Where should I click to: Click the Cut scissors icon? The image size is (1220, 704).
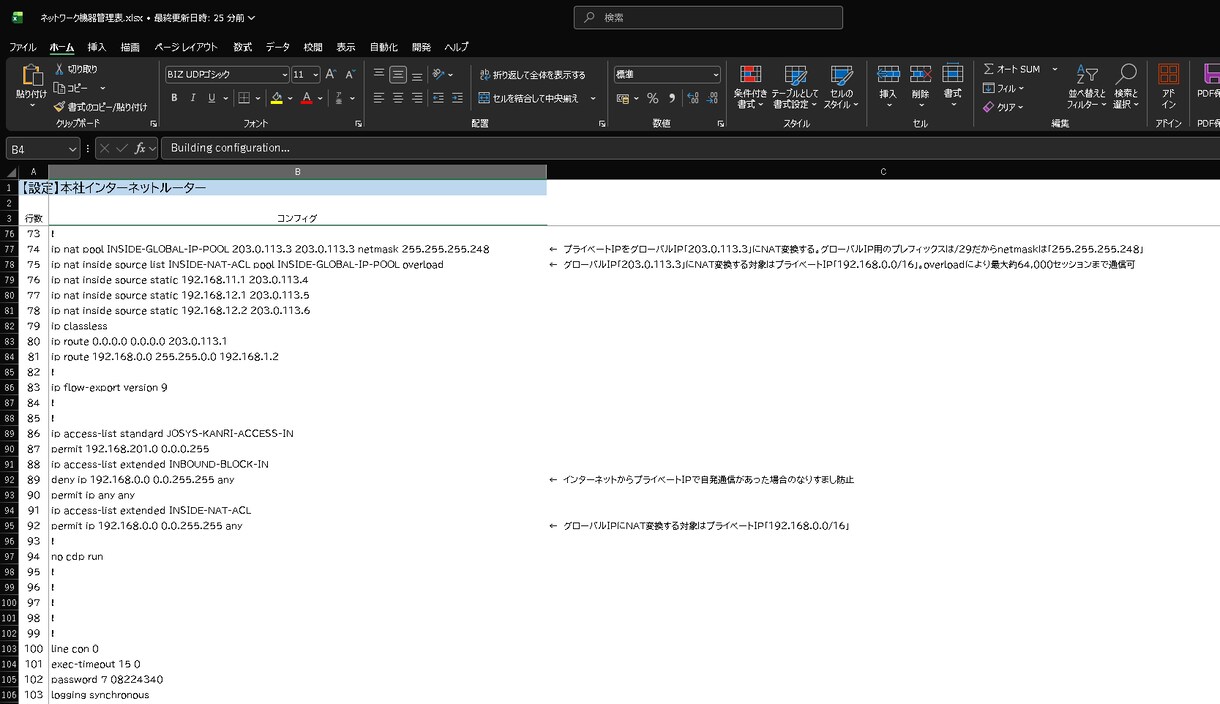(60, 69)
